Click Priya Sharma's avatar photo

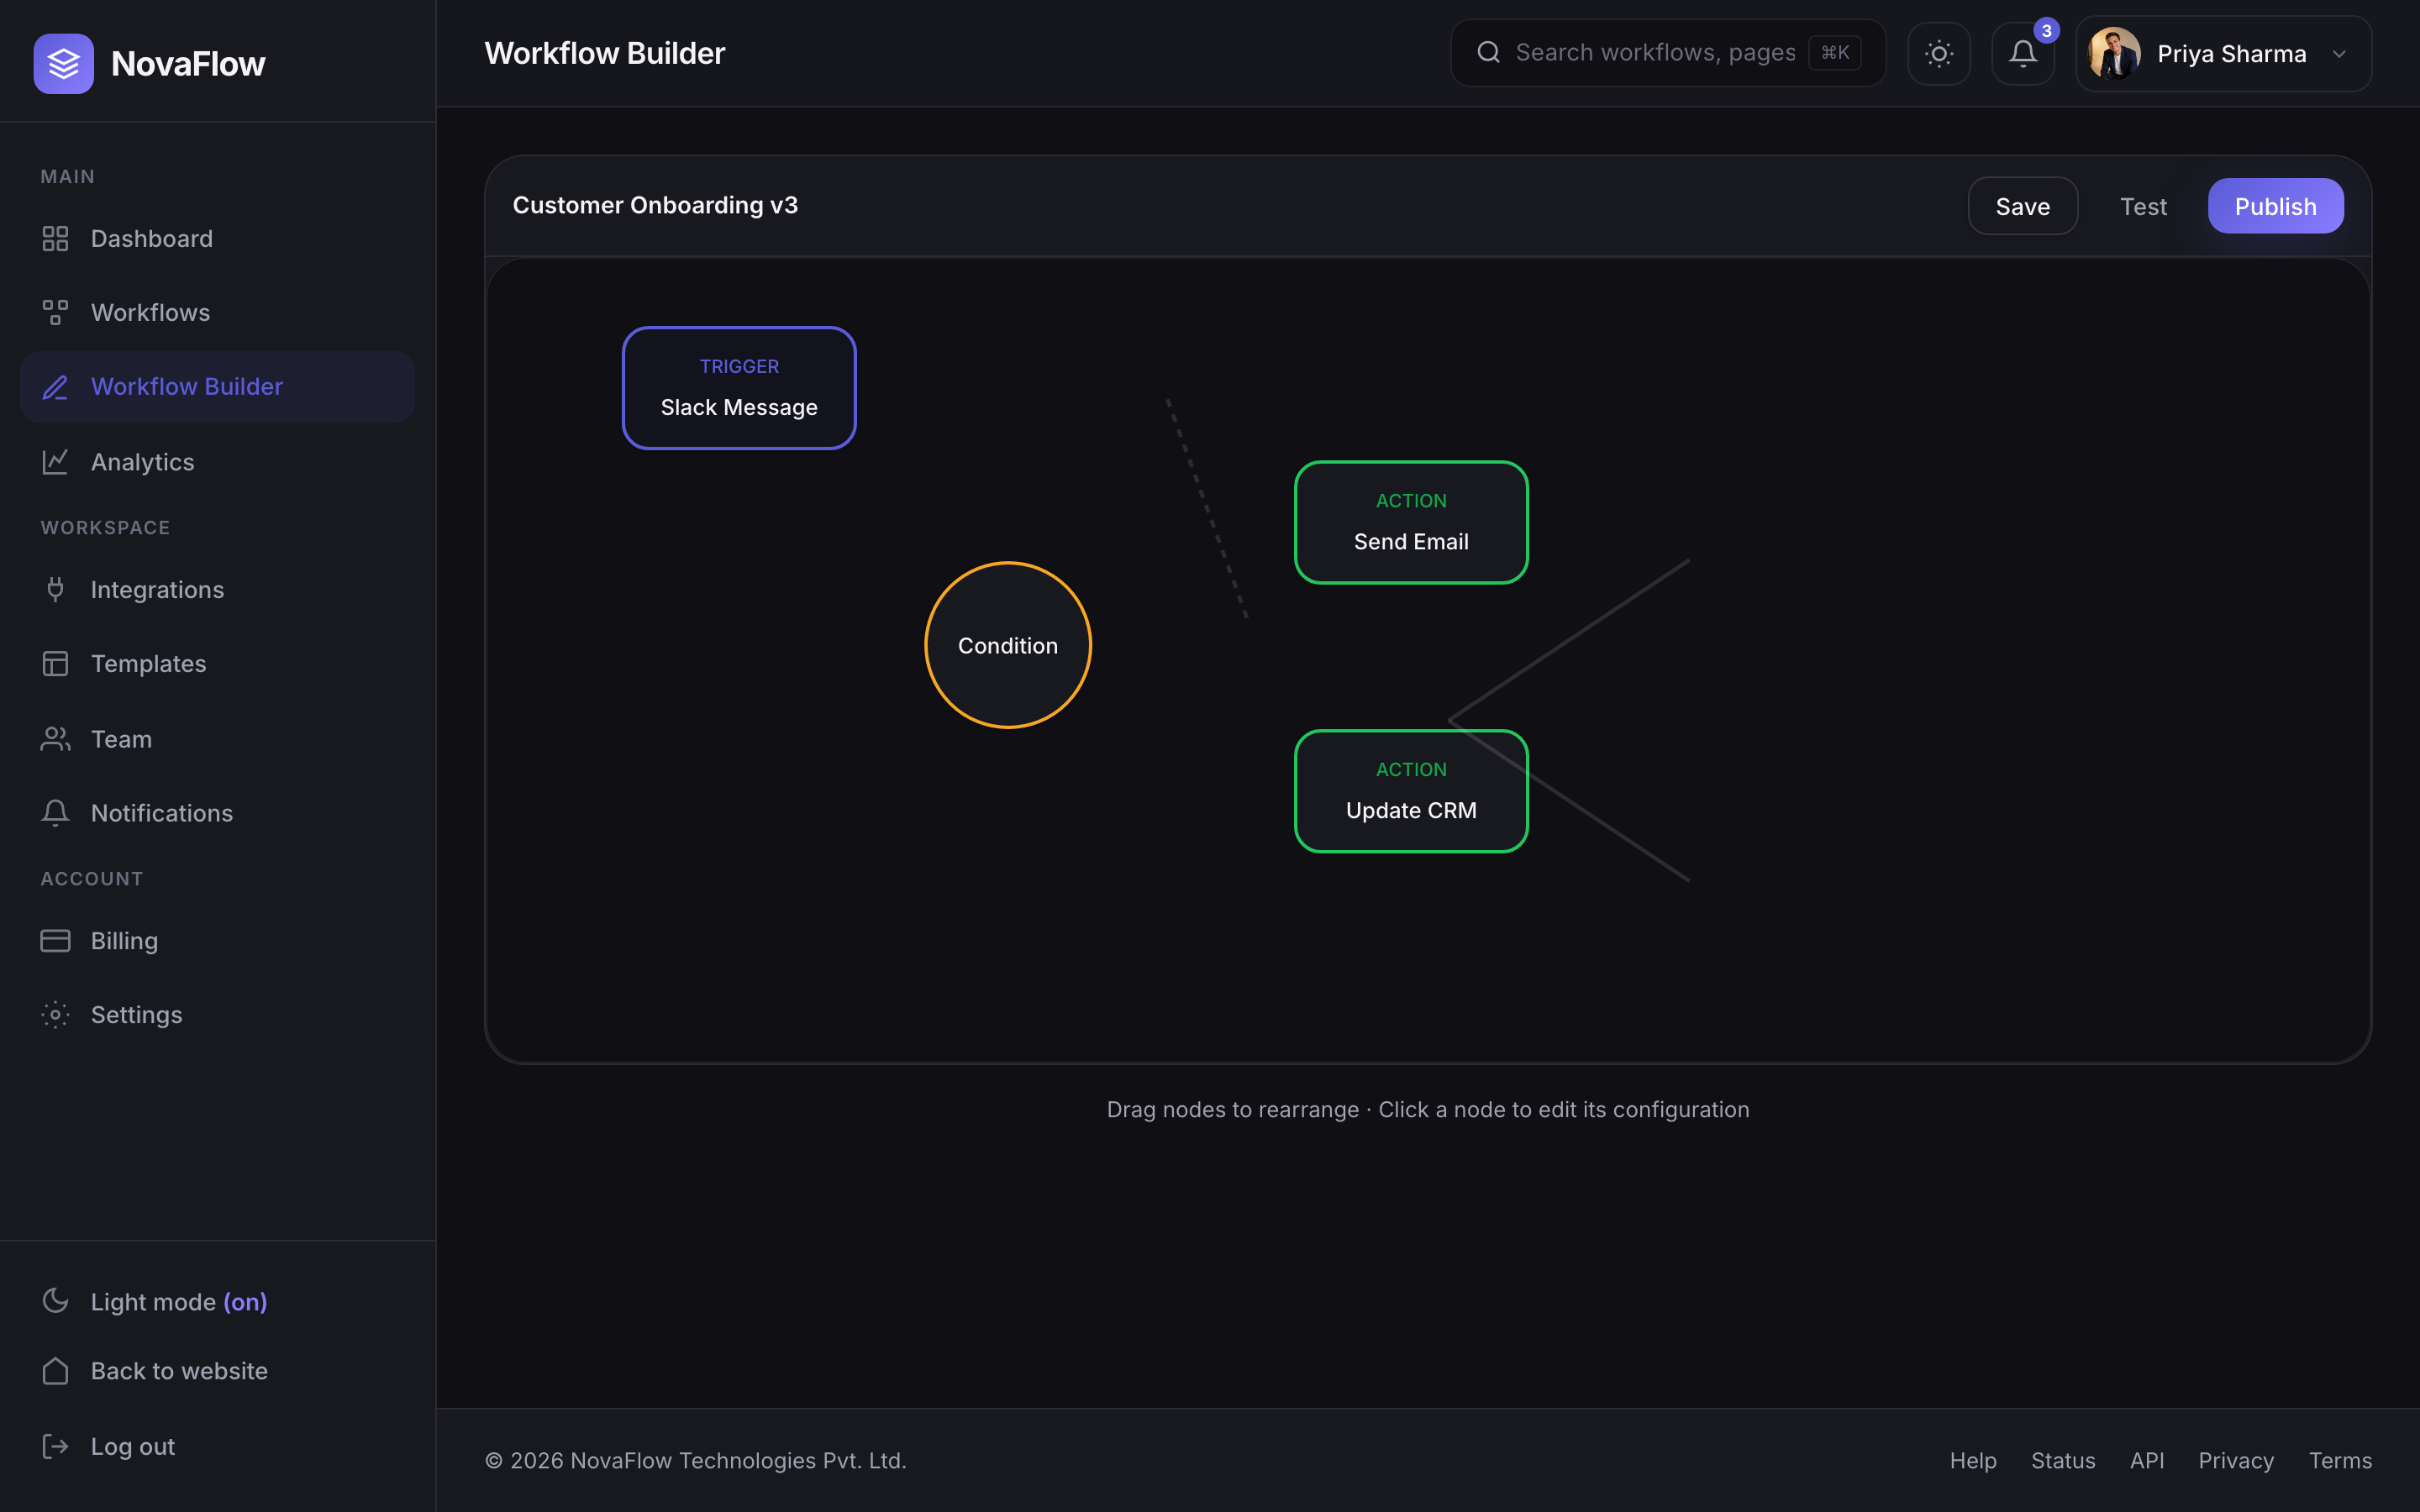point(2114,53)
